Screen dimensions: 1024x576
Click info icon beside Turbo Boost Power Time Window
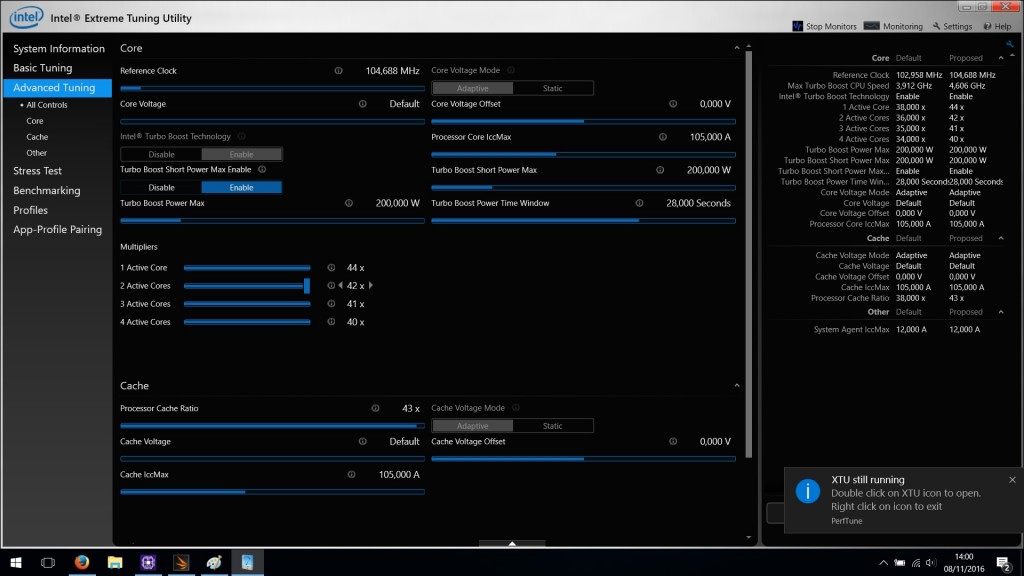point(639,203)
